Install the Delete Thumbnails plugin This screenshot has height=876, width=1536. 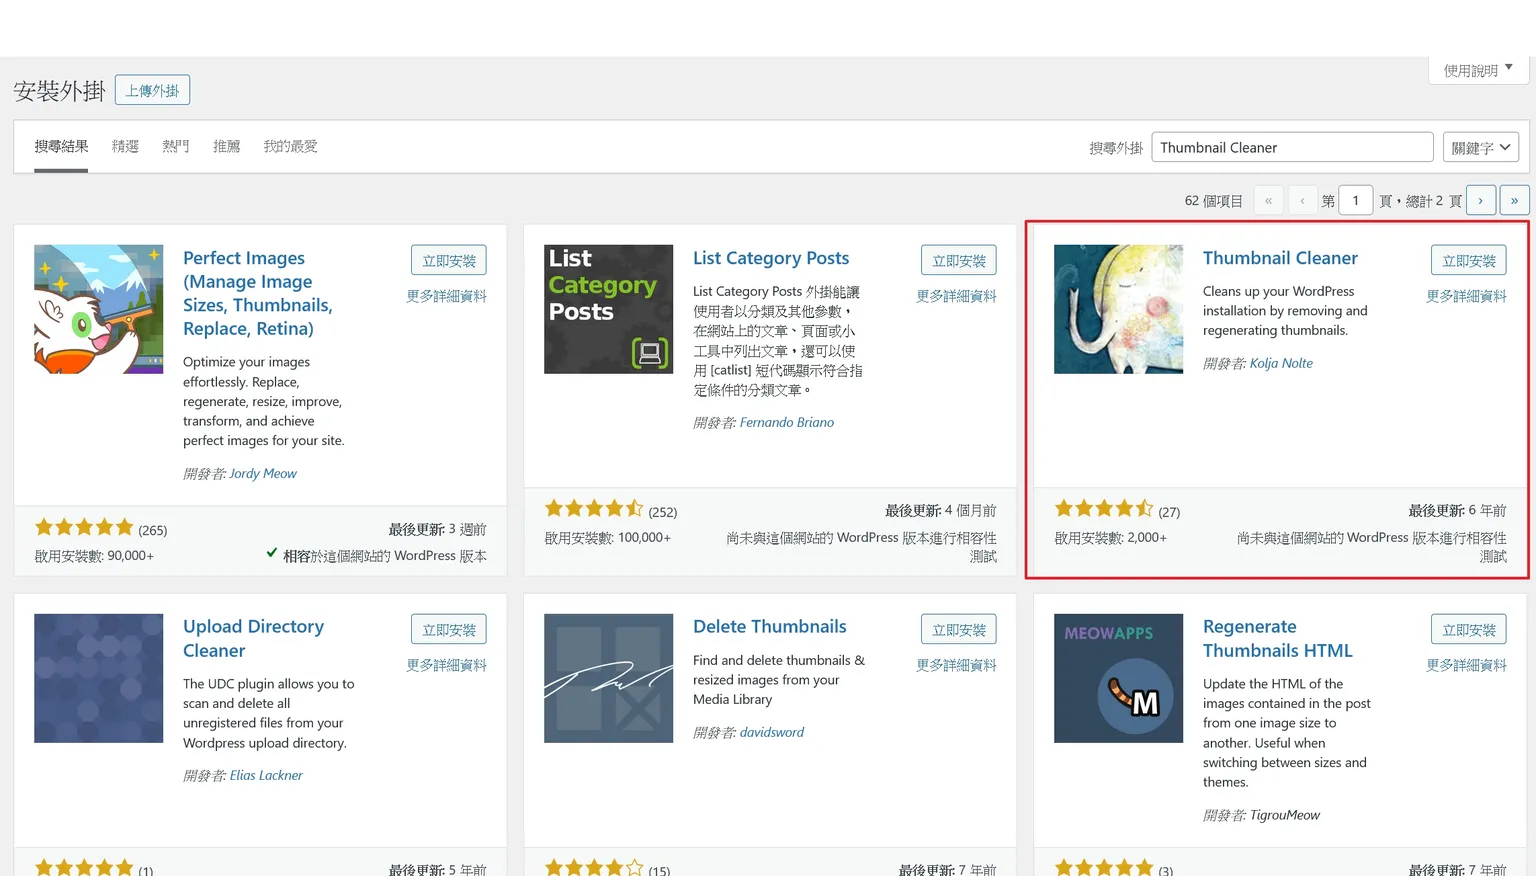958,630
